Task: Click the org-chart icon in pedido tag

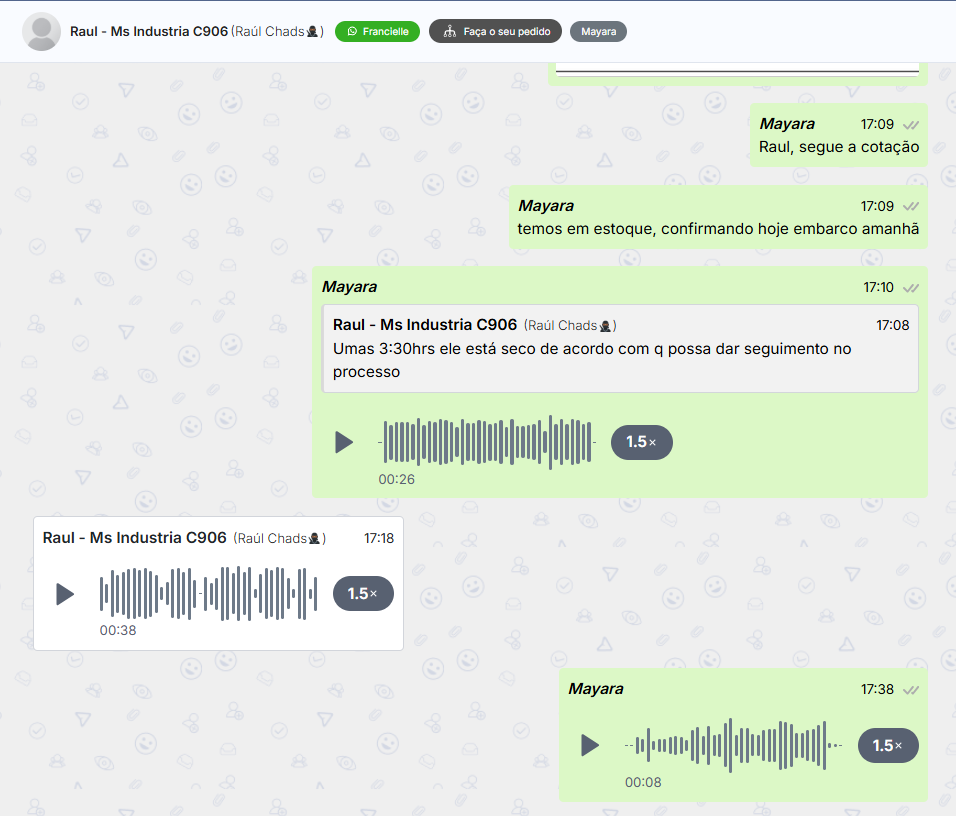Action: pos(449,31)
